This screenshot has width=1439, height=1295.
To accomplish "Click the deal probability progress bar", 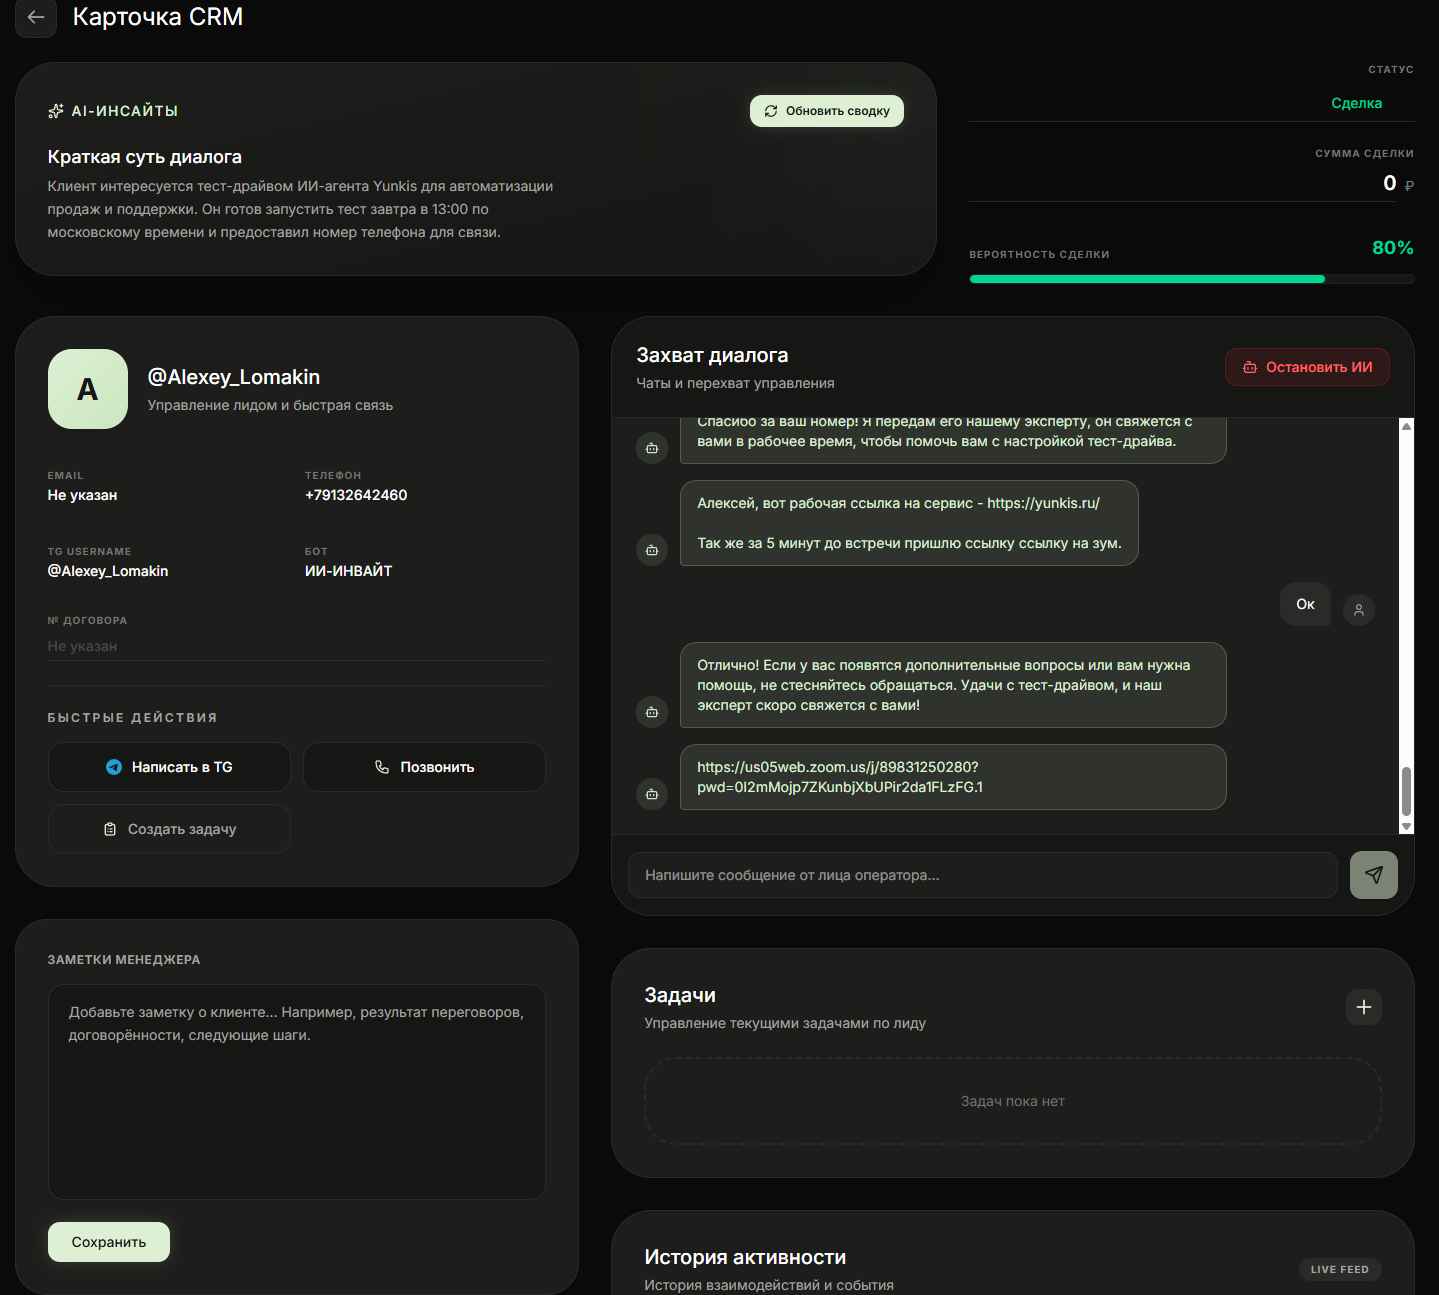I will (x=1191, y=279).
